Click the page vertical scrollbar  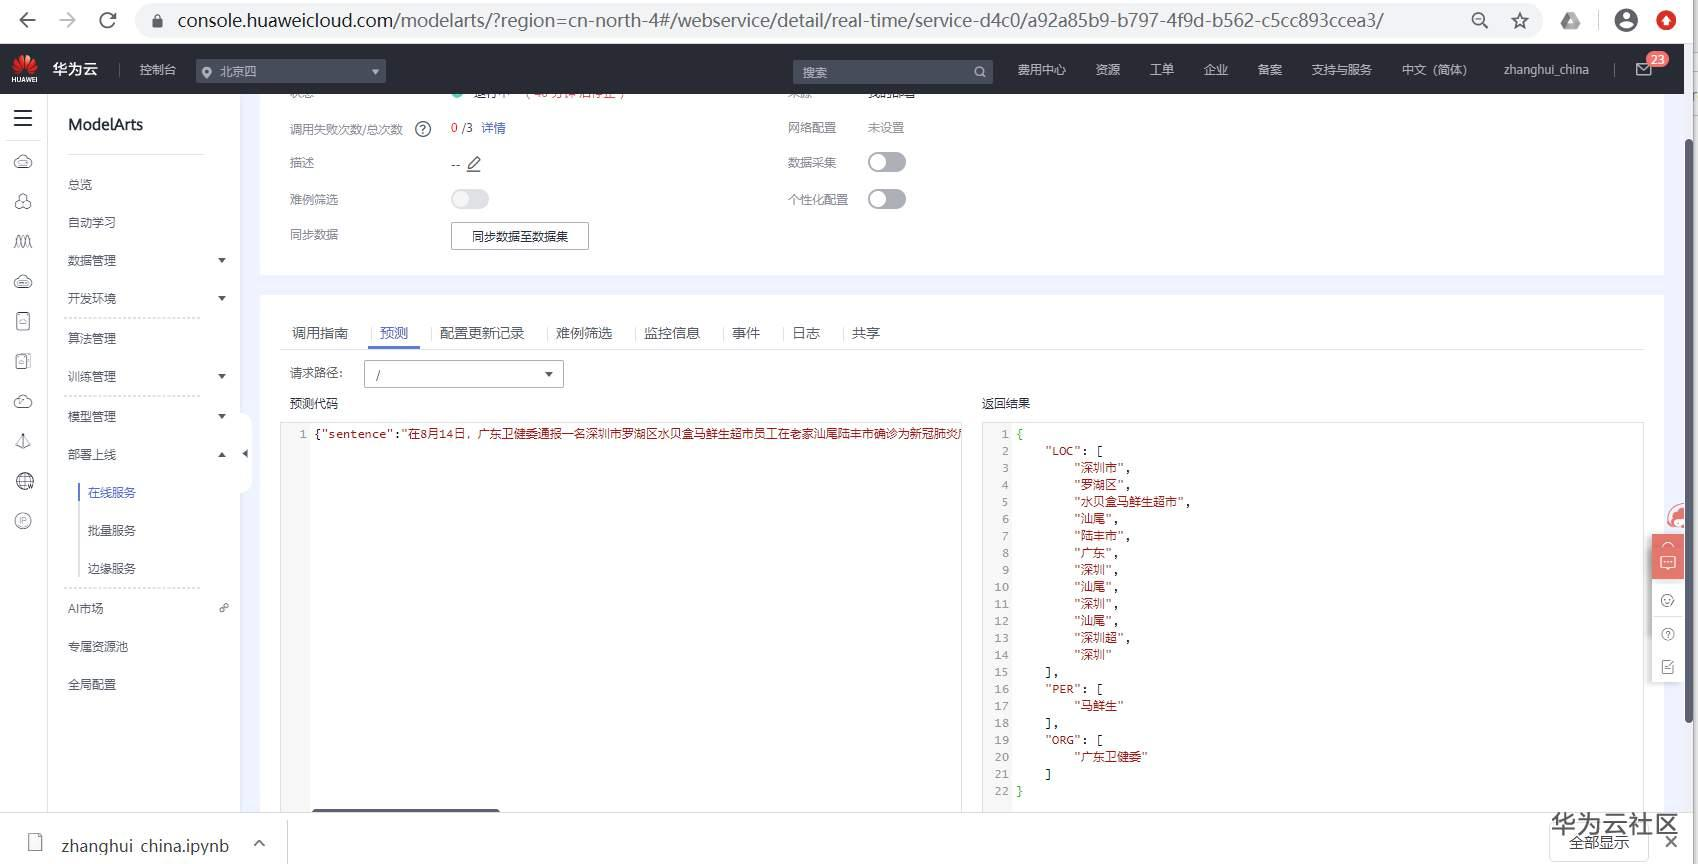click(x=1690, y=430)
